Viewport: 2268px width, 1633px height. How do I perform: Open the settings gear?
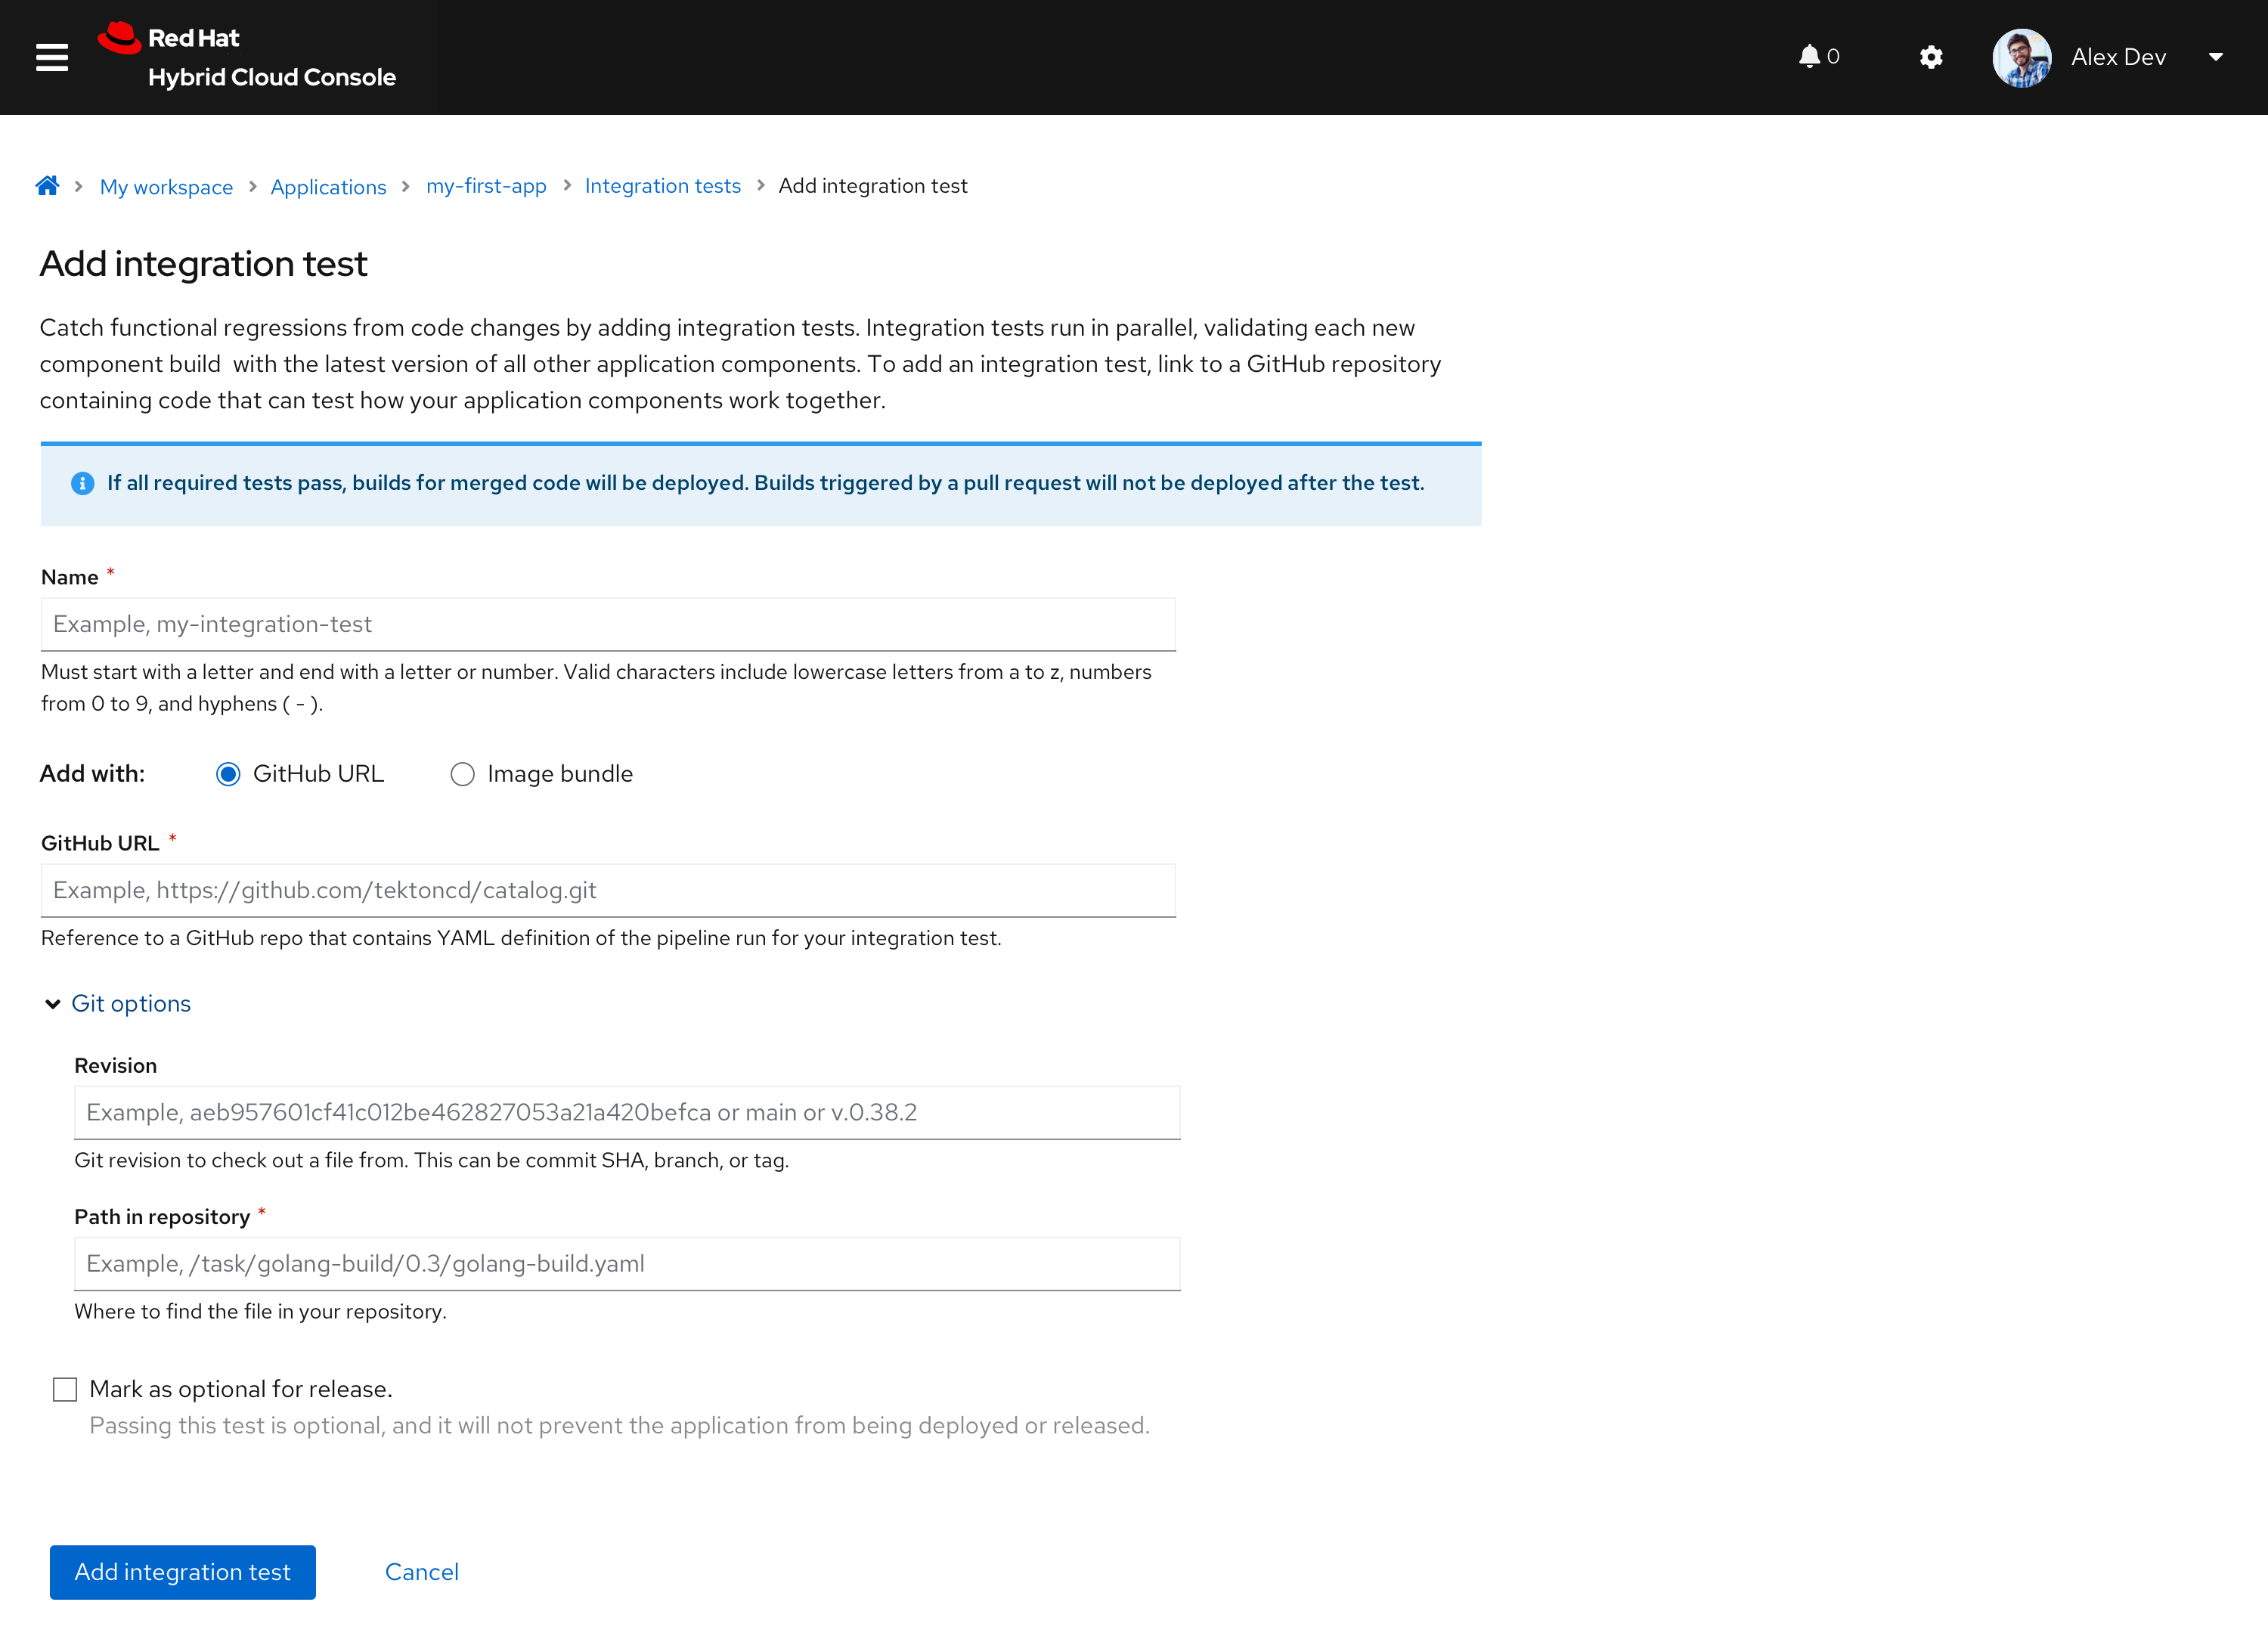[x=1931, y=57]
